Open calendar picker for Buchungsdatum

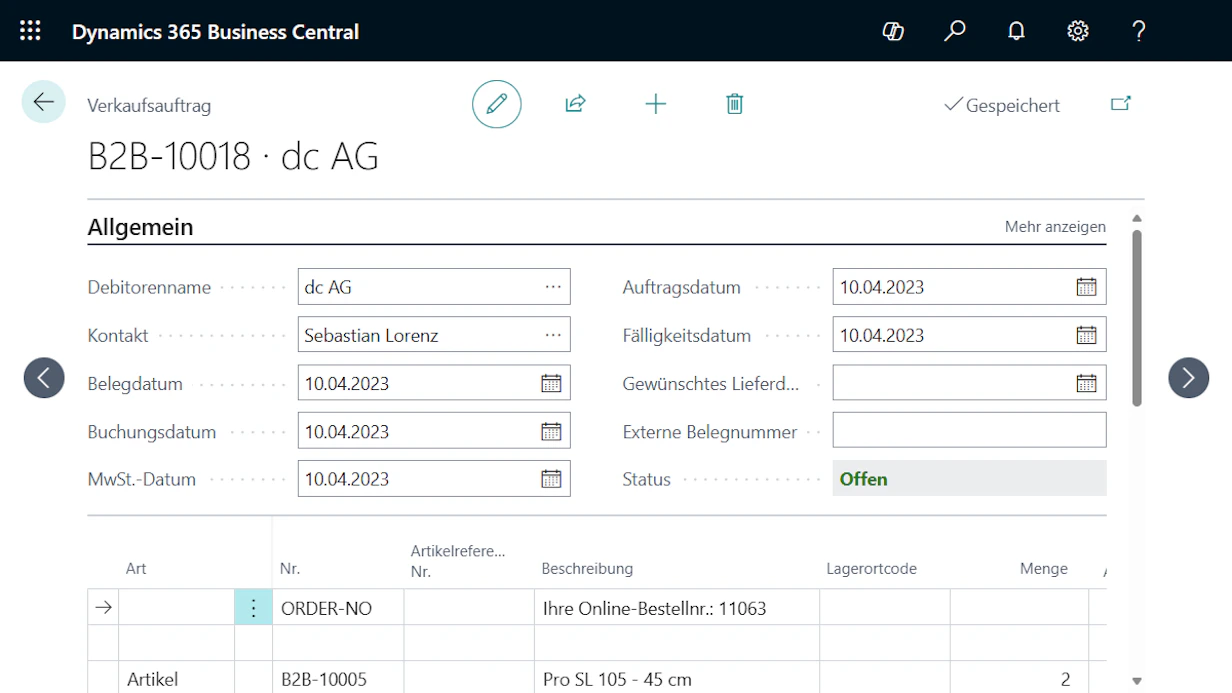551,431
